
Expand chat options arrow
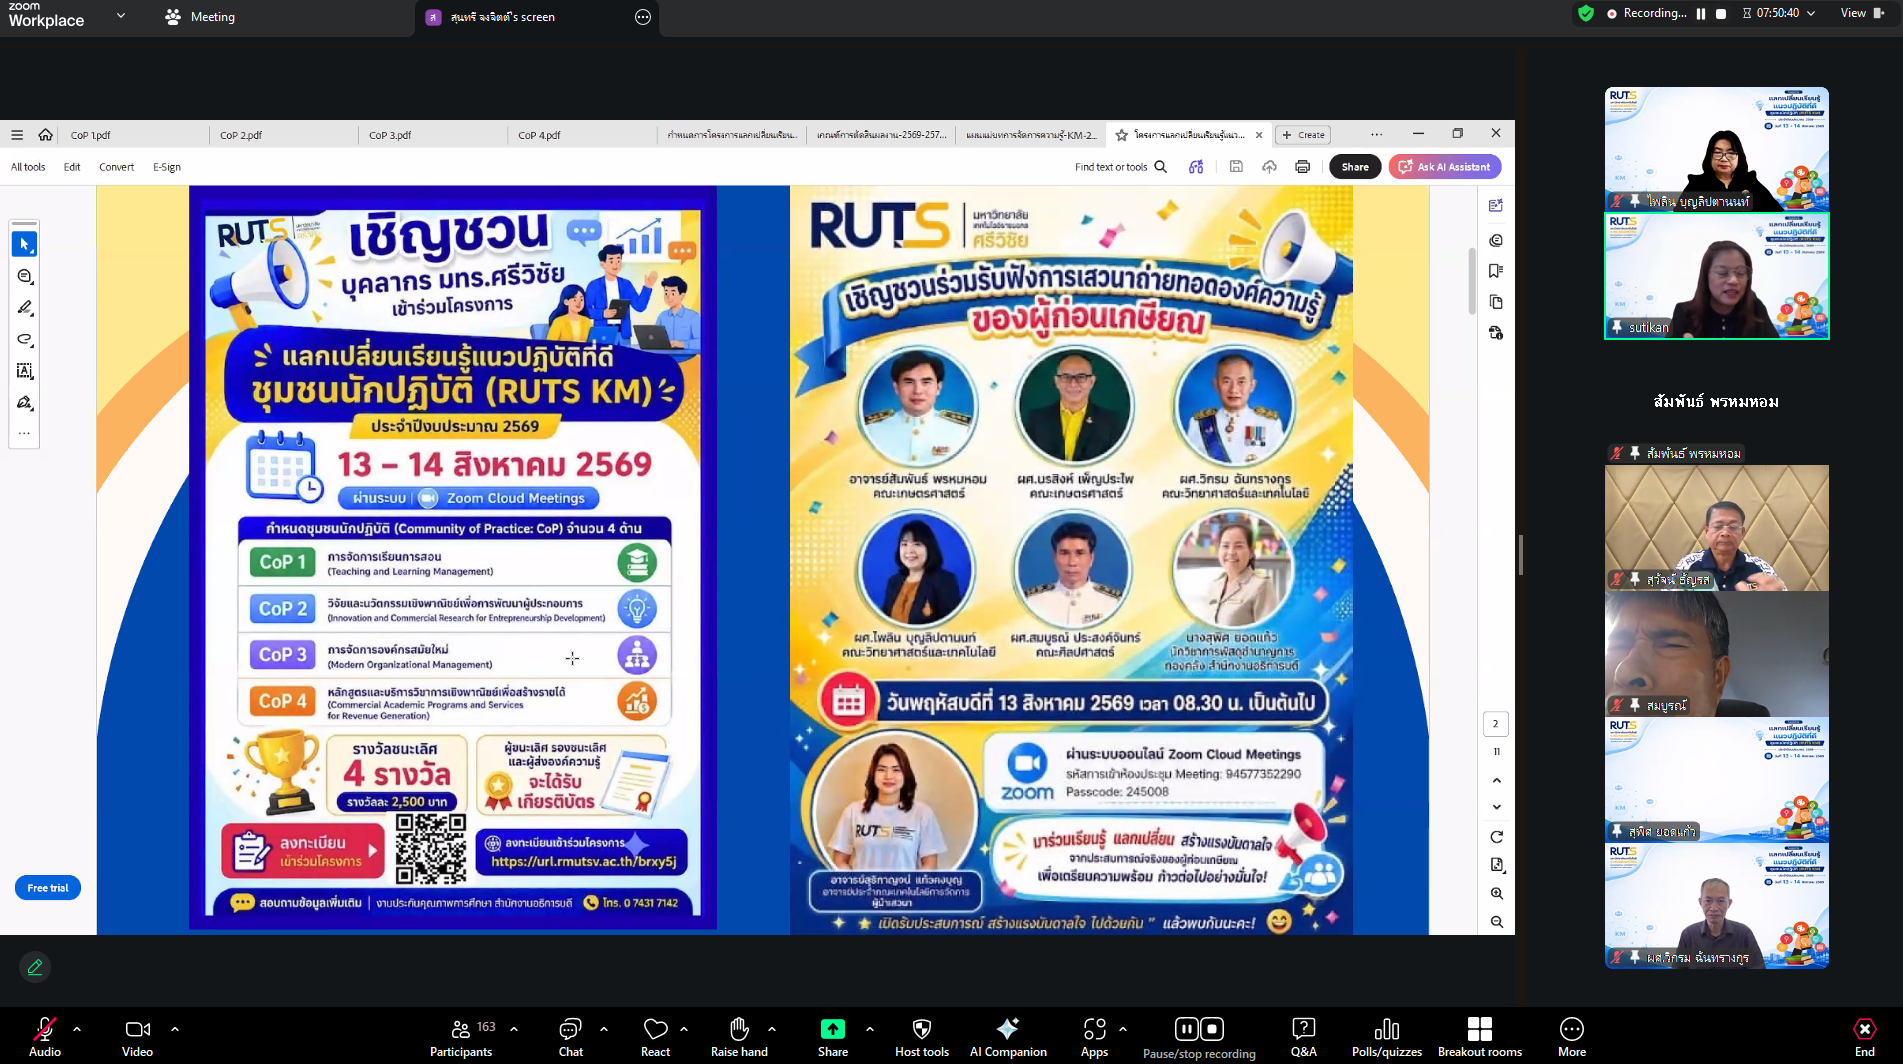click(x=604, y=1028)
